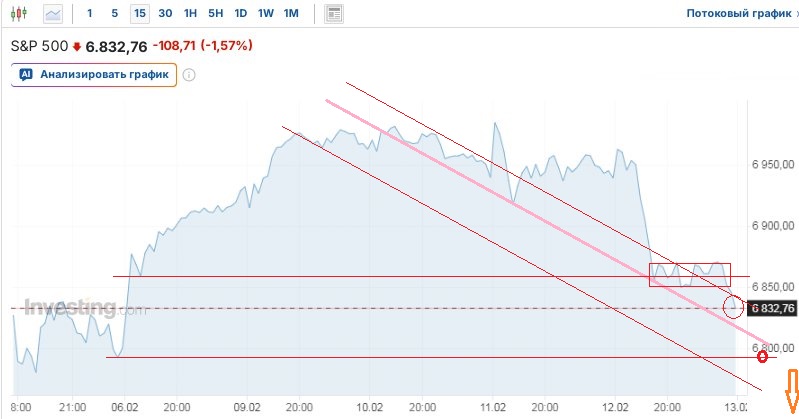This screenshot has width=799, height=419.
Task: Click the 6 832,76 current price label
Action: click(772, 308)
